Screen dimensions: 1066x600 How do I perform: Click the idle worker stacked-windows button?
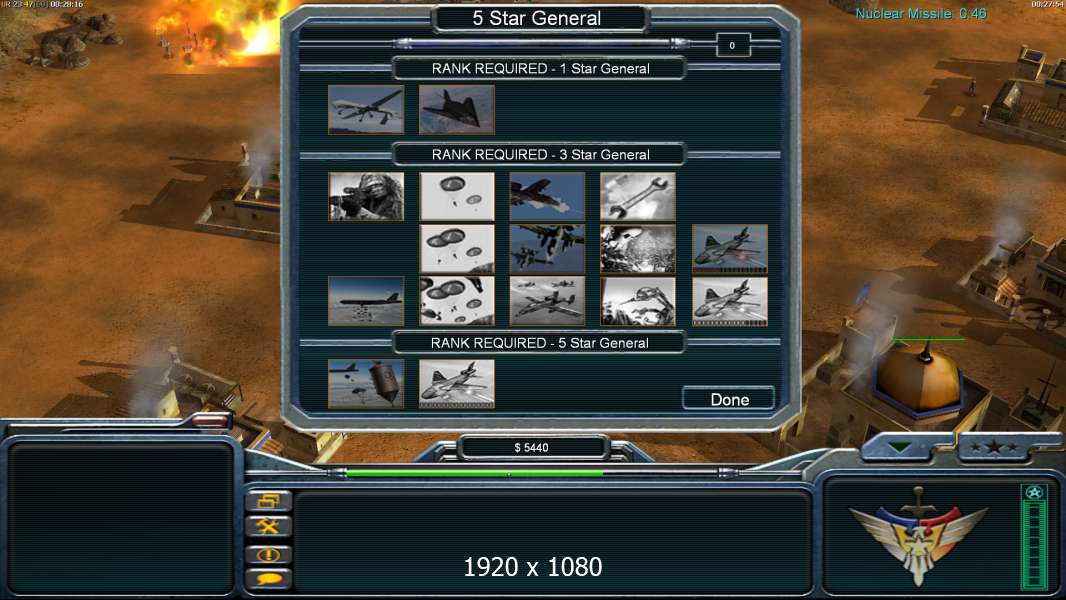(269, 501)
